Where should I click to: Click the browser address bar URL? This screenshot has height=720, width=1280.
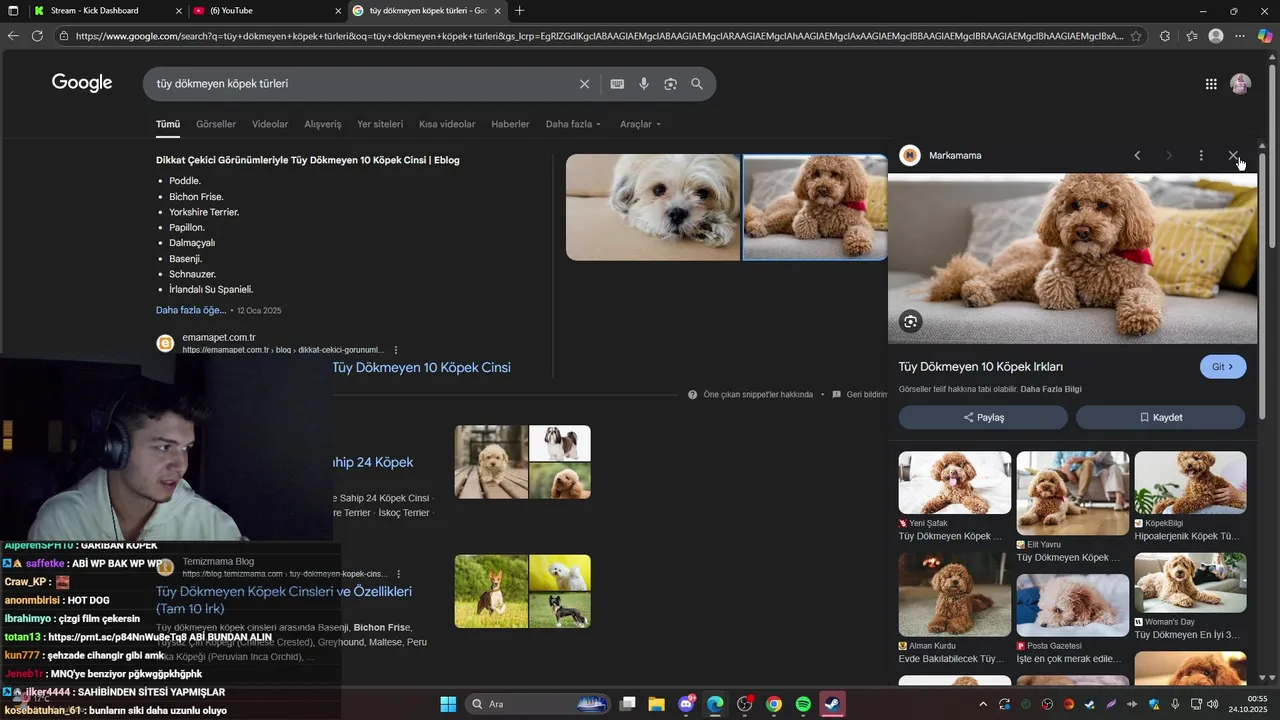(598, 36)
